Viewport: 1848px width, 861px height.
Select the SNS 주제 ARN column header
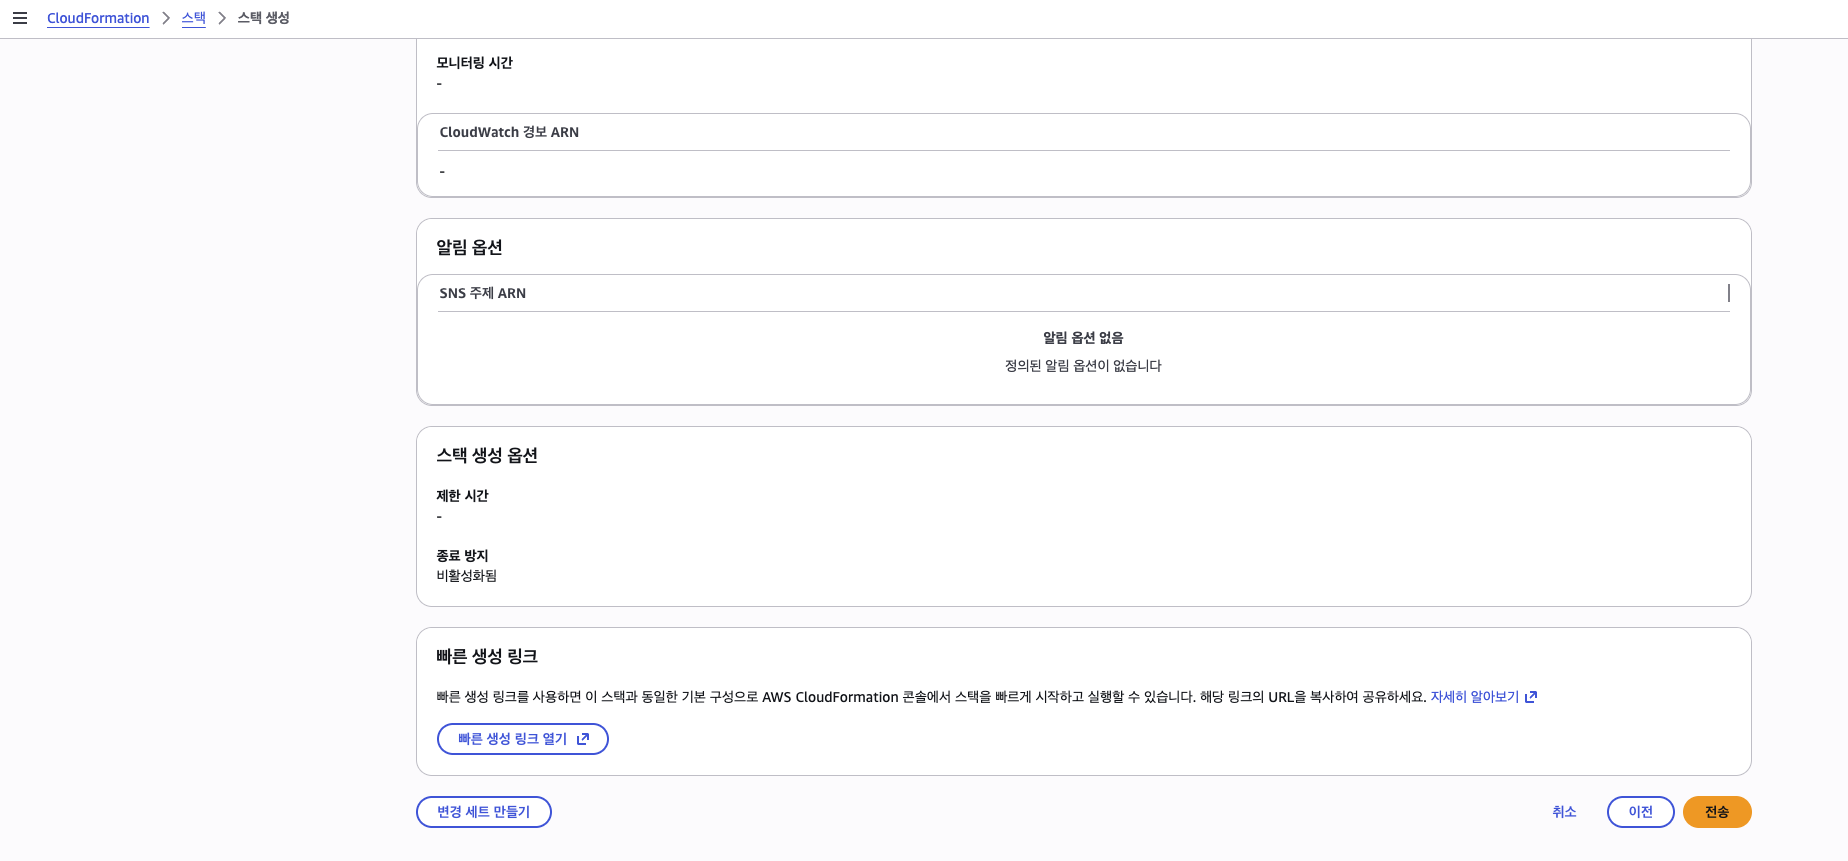pos(484,293)
